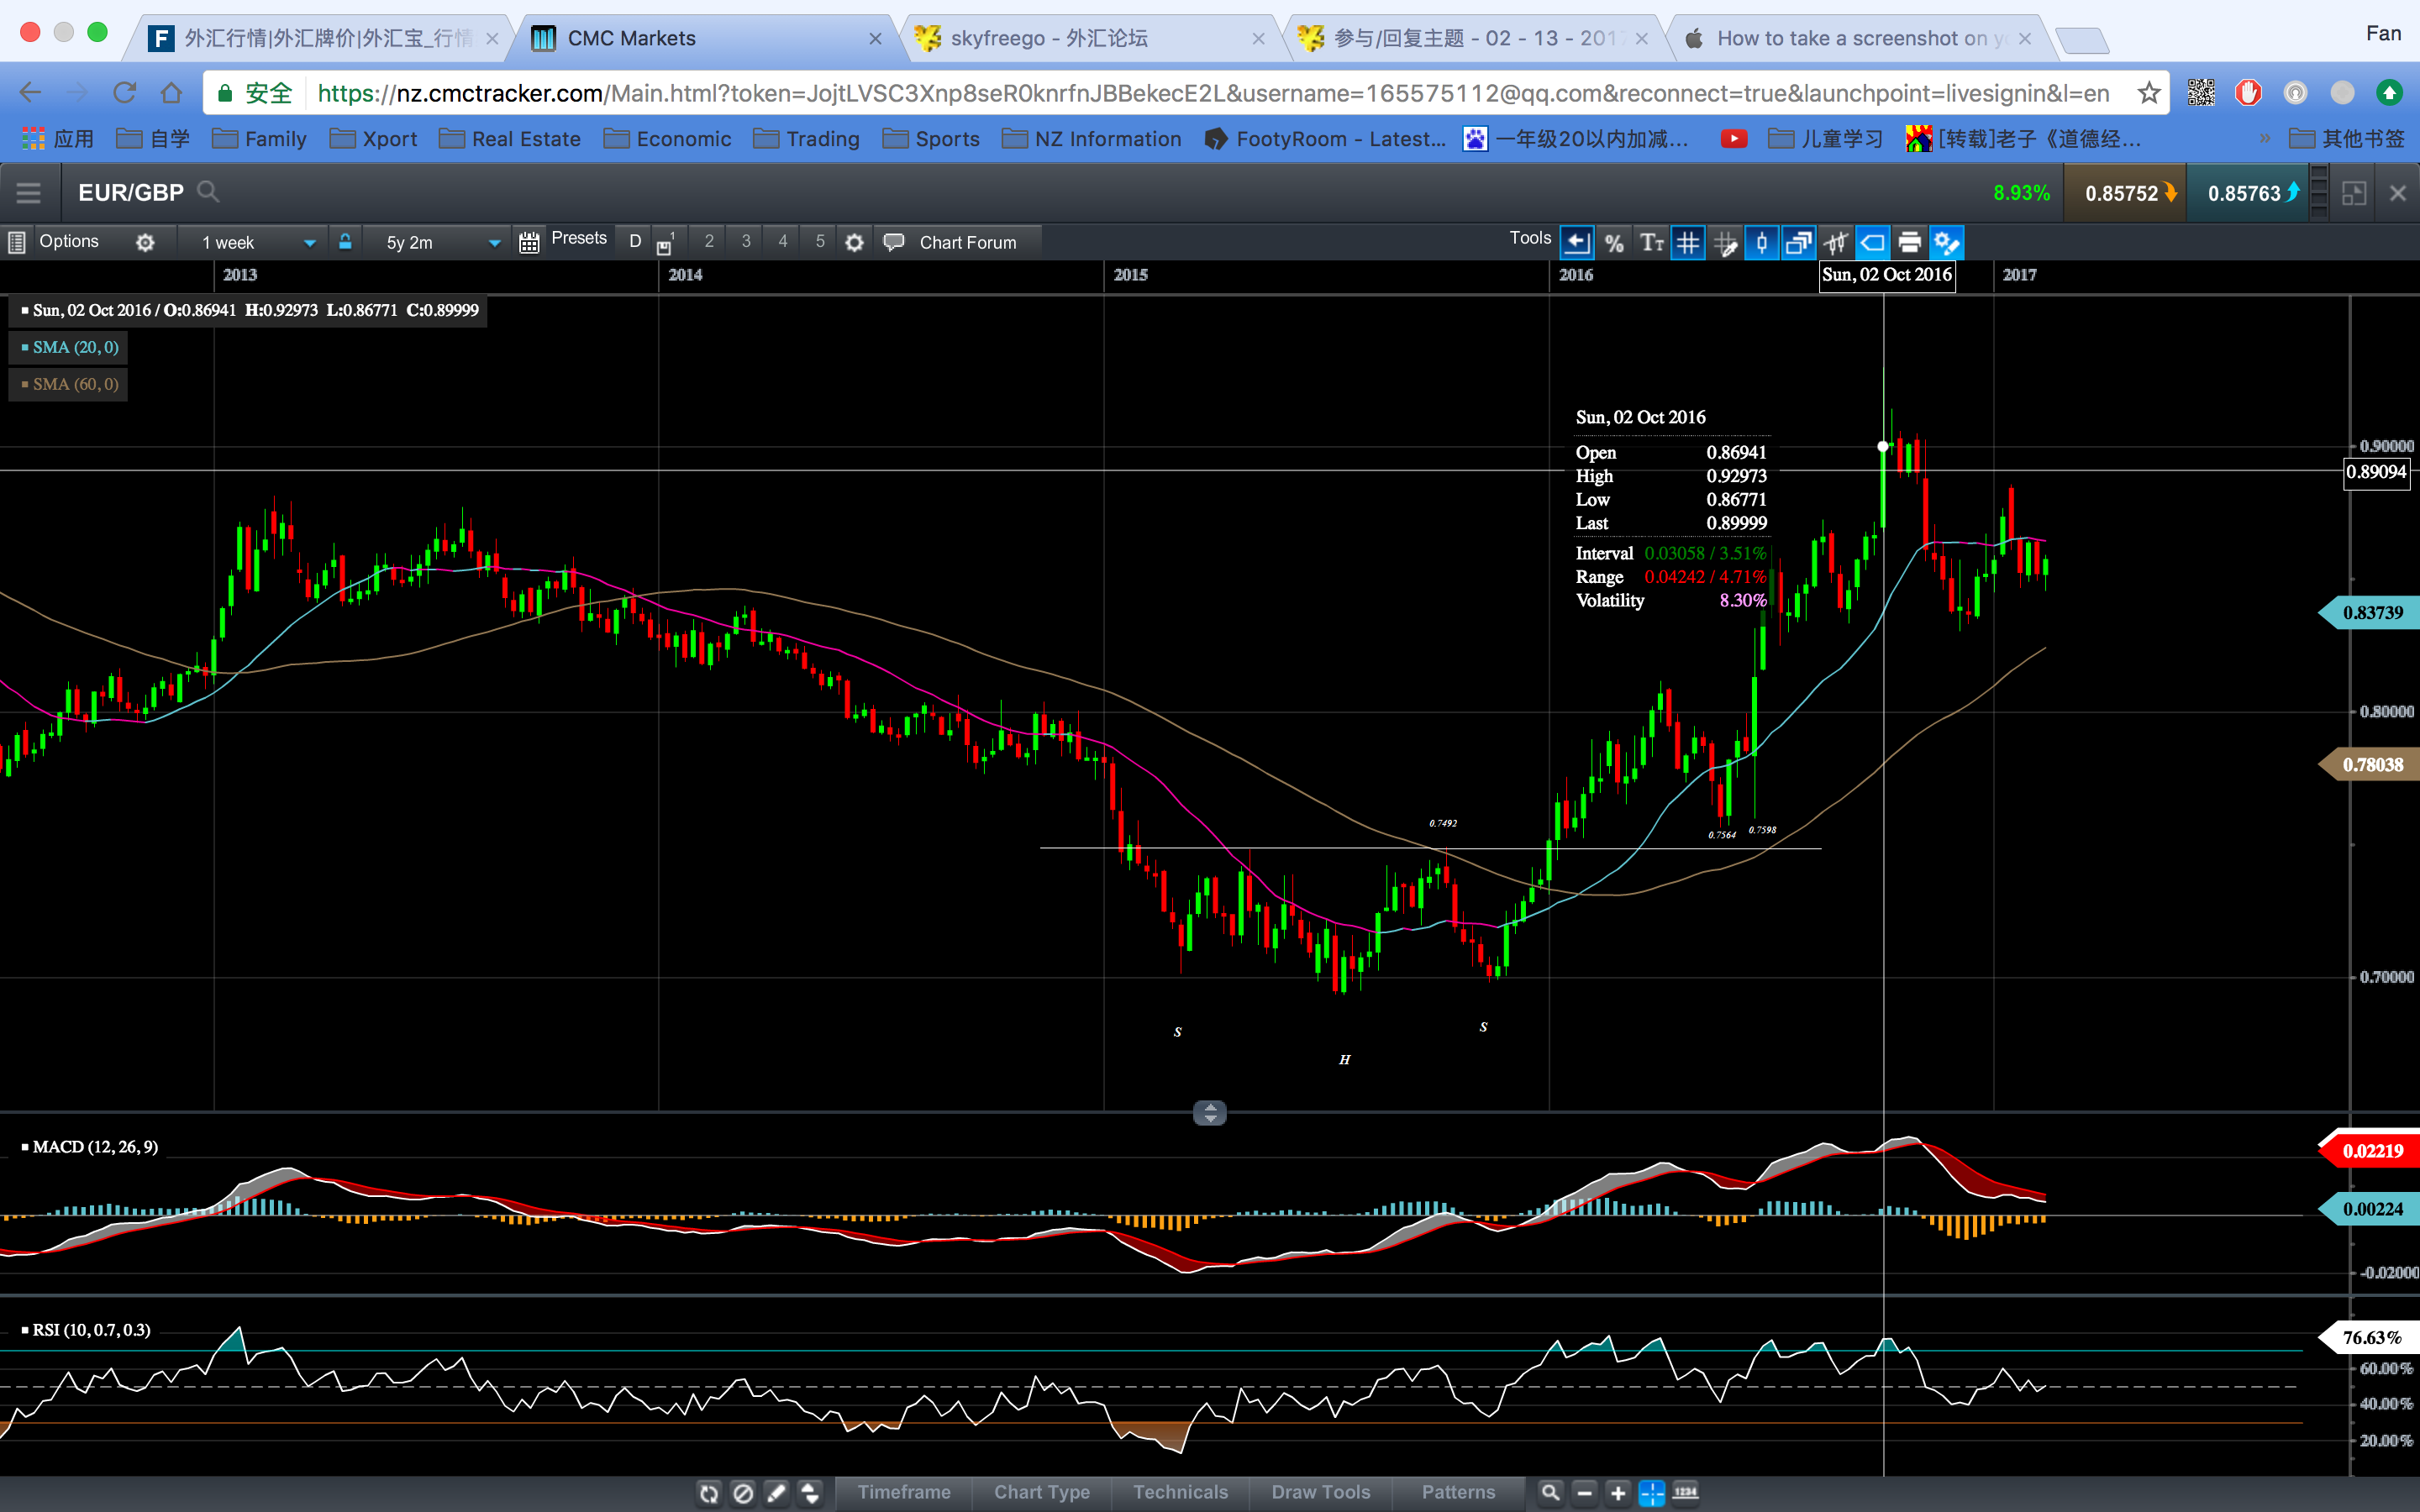Image resolution: width=2420 pixels, height=1512 pixels.
Task: Open the Economic bookmarks folder
Action: [x=667, y=139]
